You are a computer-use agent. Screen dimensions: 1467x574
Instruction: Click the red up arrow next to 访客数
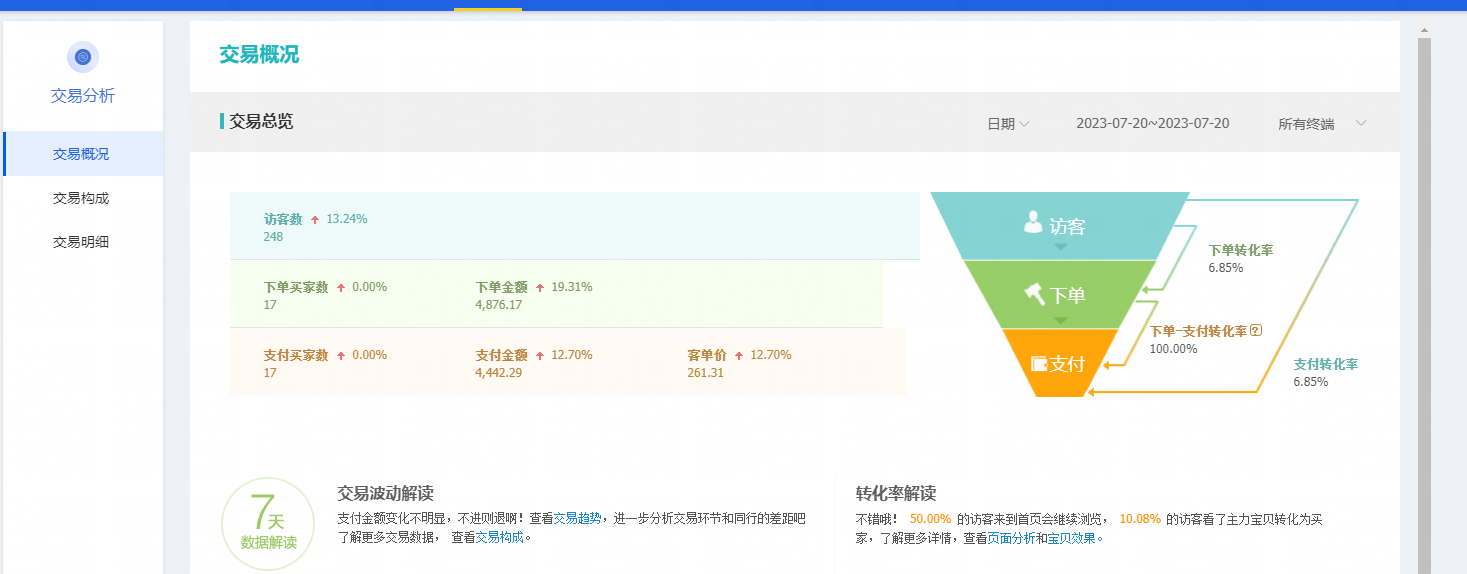pyautogui.click(x=315, y=219)
